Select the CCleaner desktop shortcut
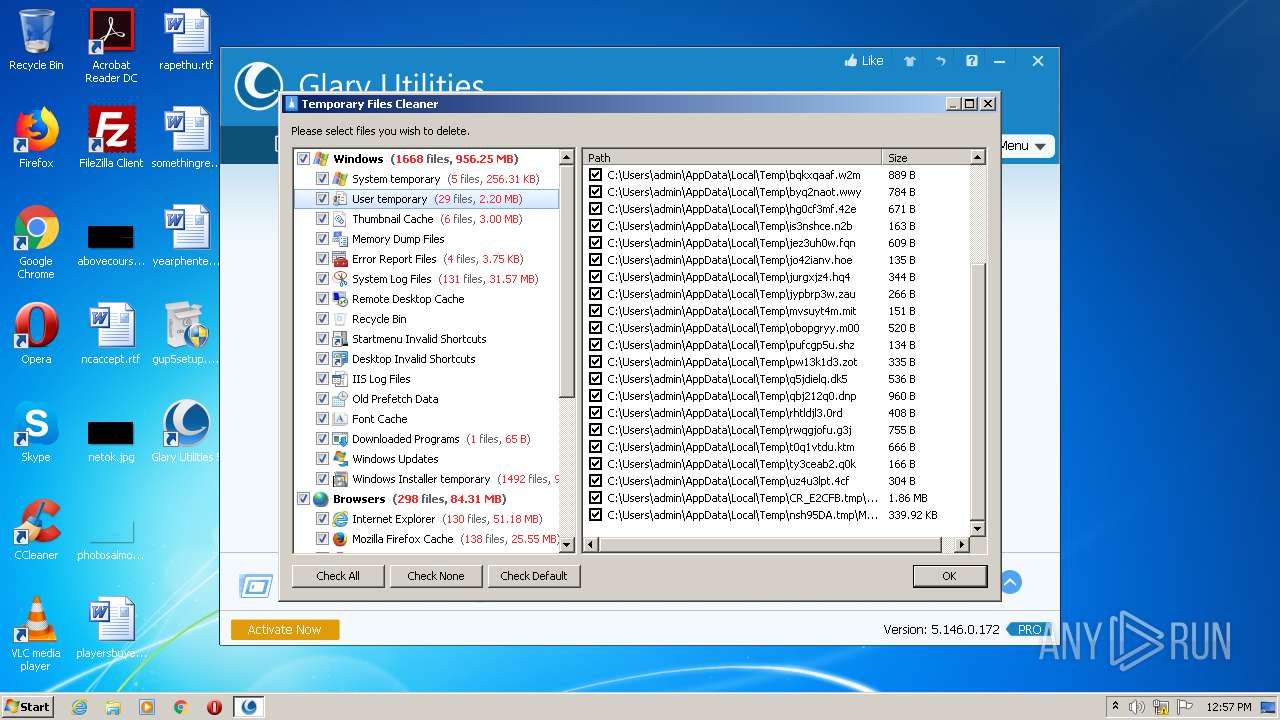 36,530
